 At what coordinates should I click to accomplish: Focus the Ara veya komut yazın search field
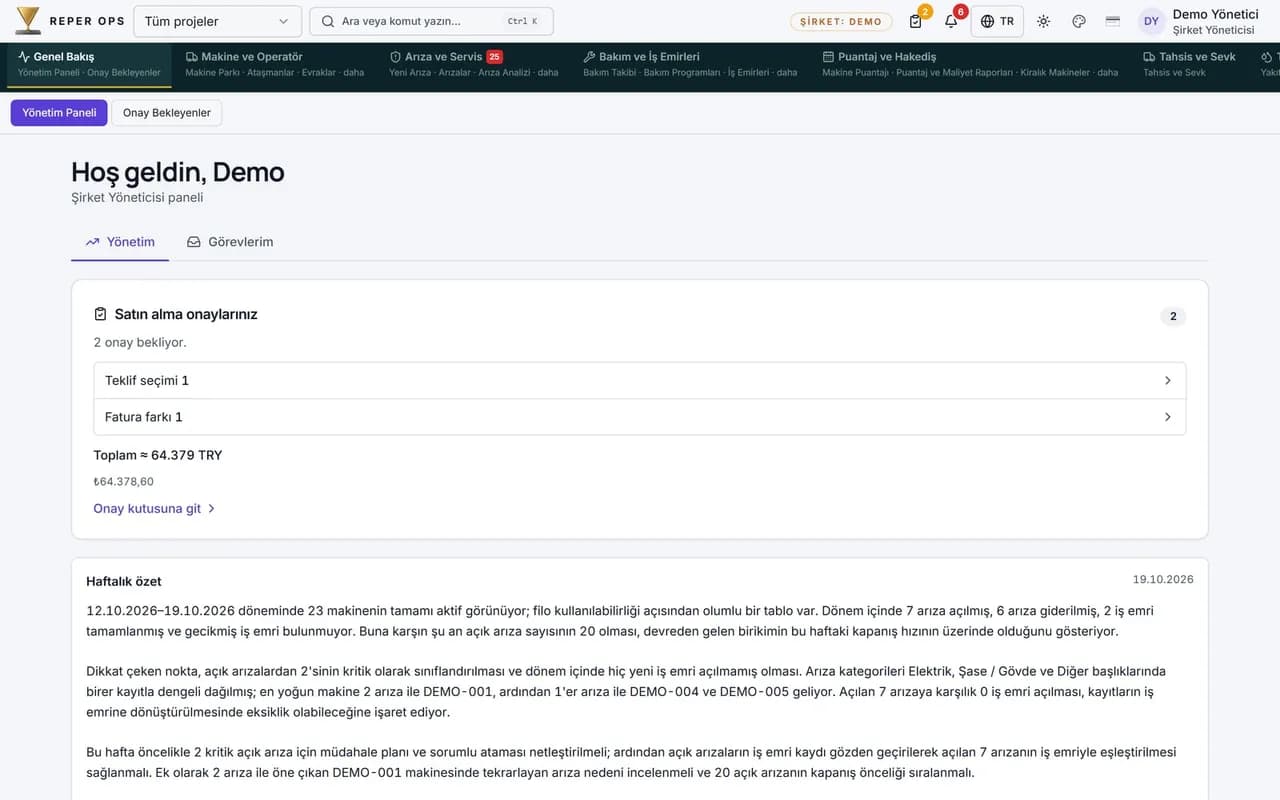(431, 21)
